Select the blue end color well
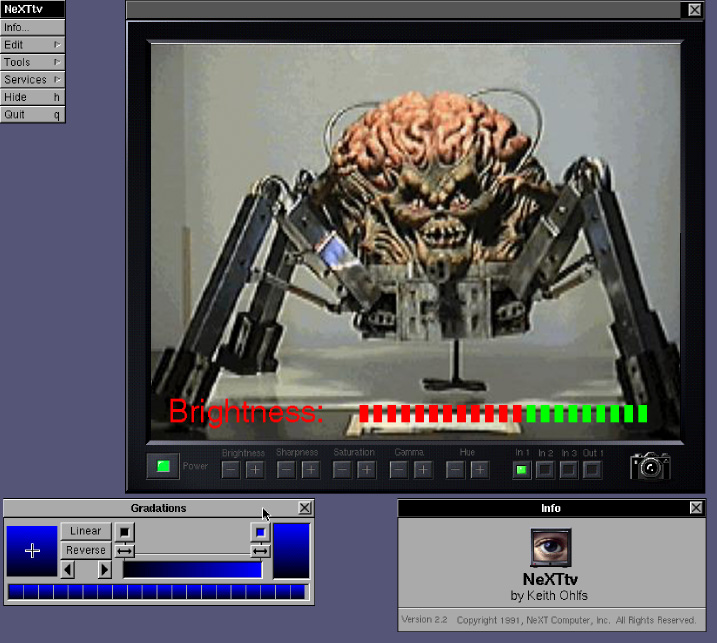Image resolution: width=717 pixels, height=643 pixels. coord(260,532)
